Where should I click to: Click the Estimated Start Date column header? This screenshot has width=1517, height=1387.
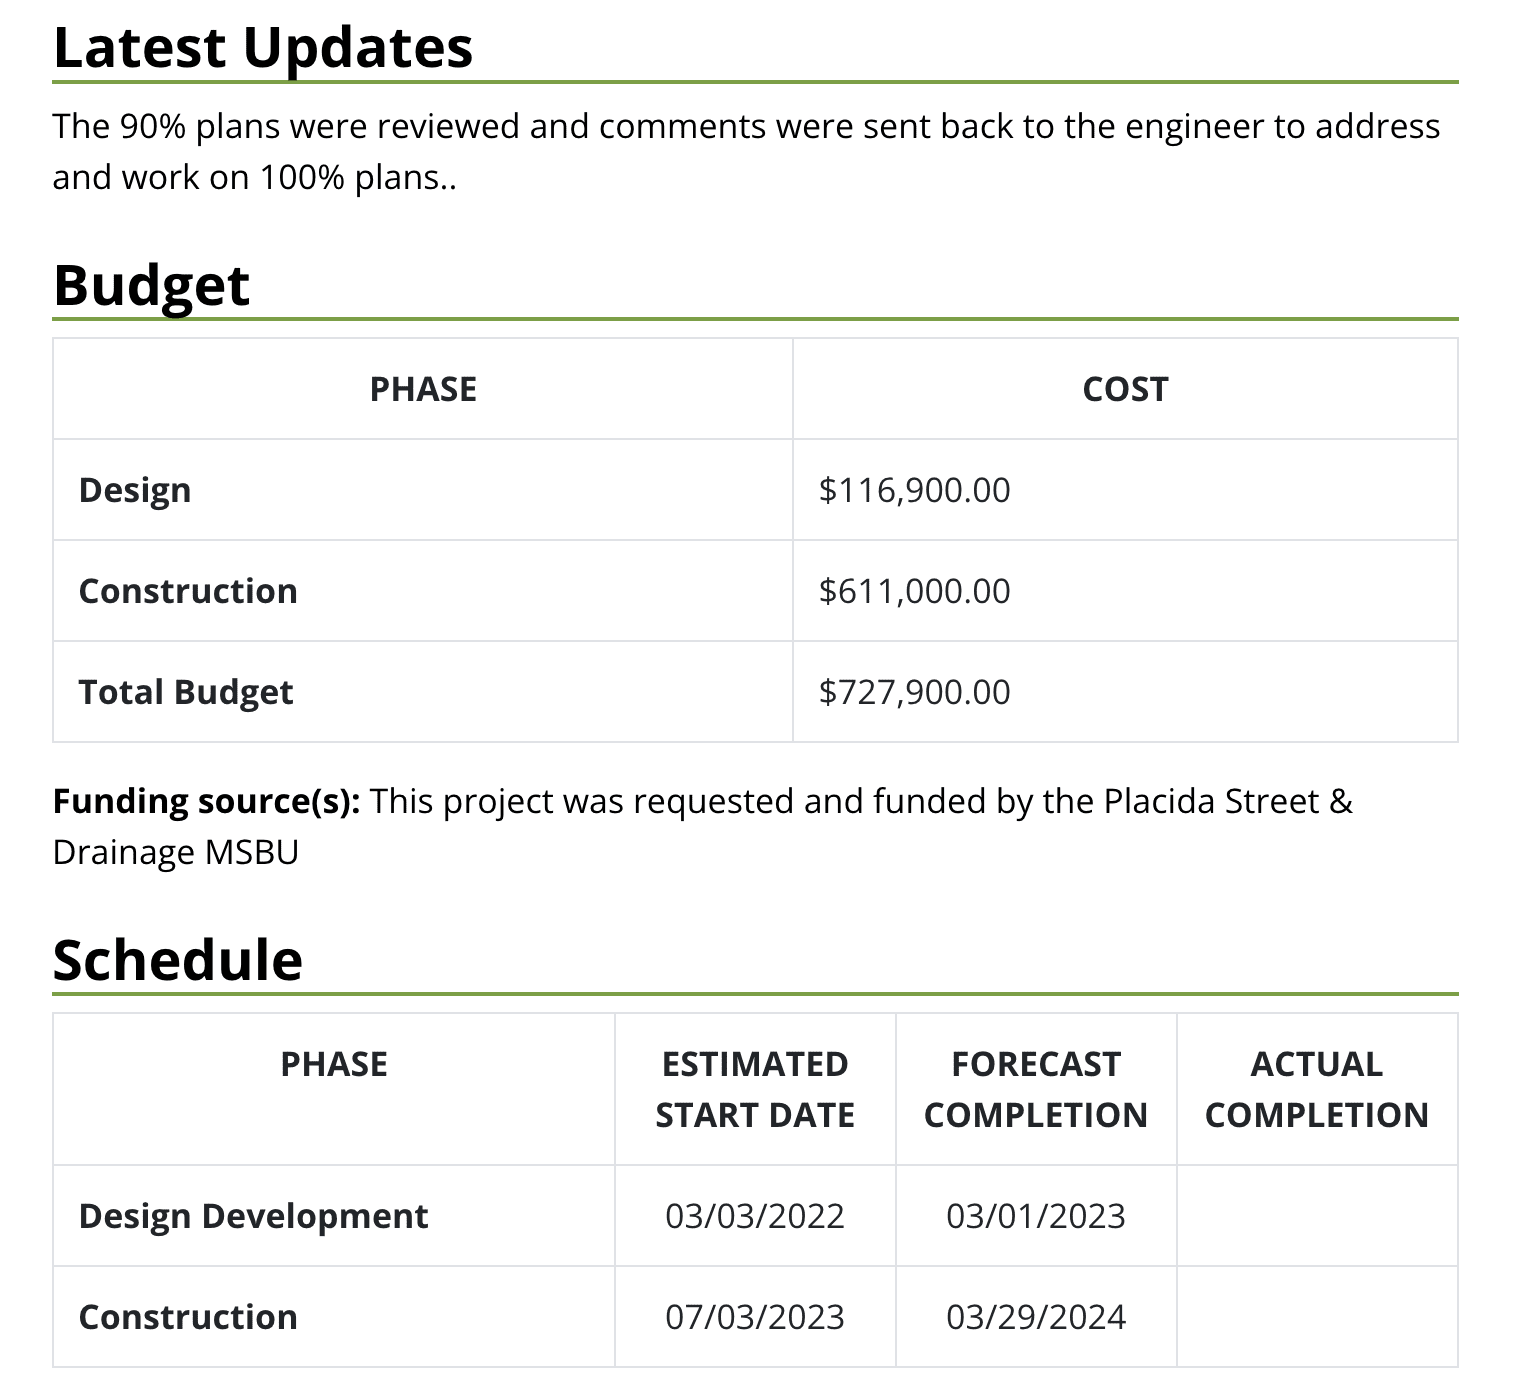tap(755, 1089)
